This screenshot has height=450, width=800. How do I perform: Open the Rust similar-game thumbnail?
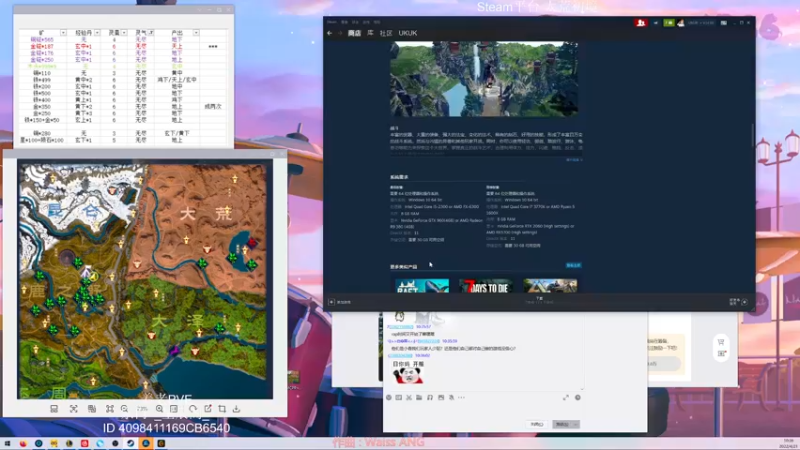click(x=422, y=285)
